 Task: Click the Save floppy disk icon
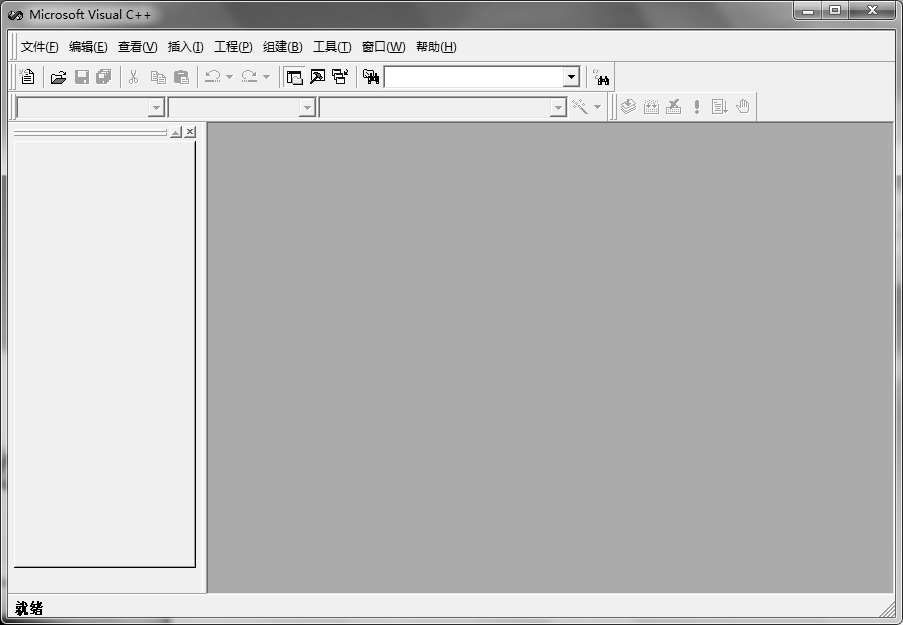click(x=82, y=77)
